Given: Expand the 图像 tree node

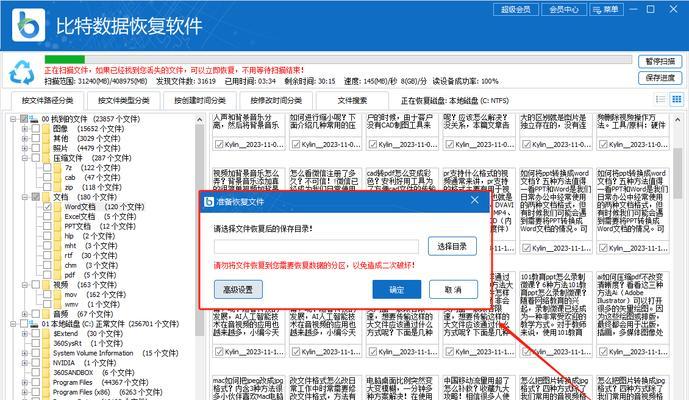Looking at the screenshot, I should [25, 129].
